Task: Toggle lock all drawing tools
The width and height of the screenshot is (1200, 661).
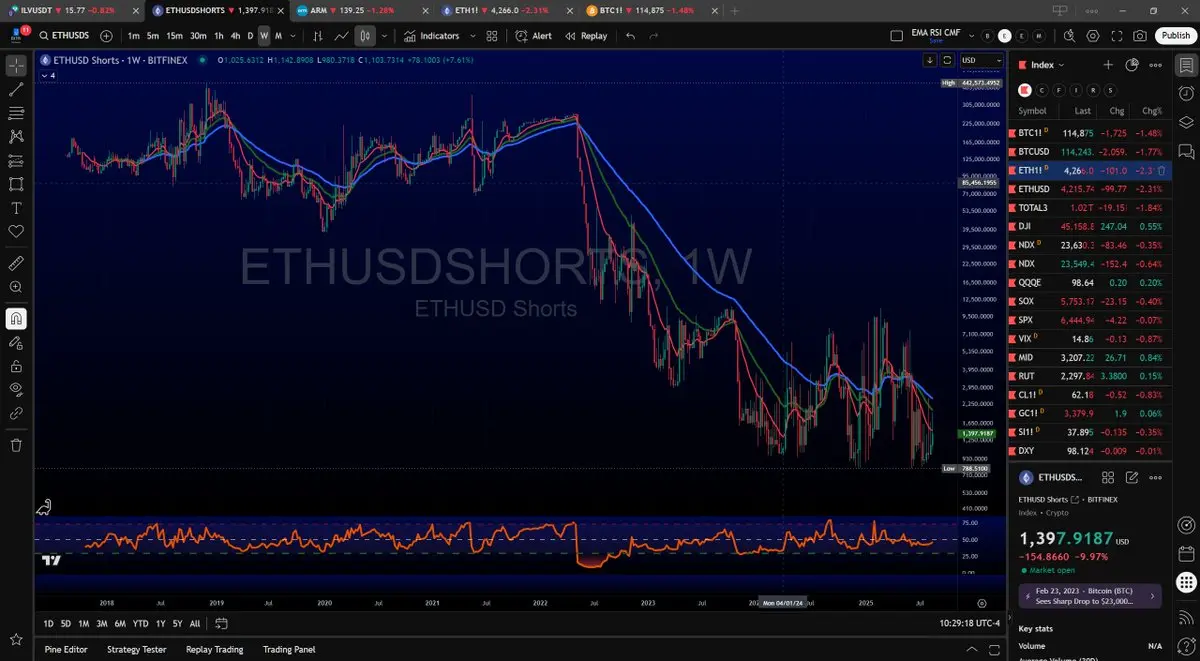Action: tap(16, 366)
